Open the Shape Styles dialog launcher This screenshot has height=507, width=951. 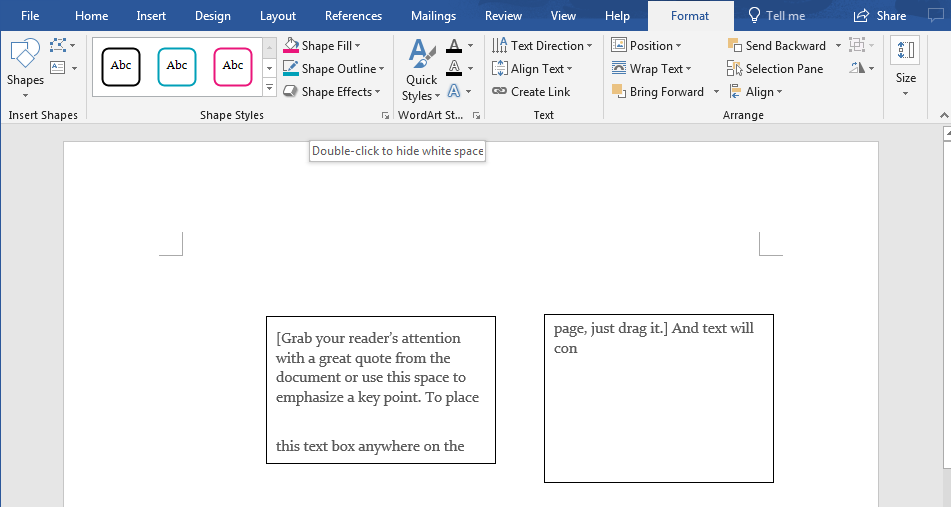tap(385, 115)
